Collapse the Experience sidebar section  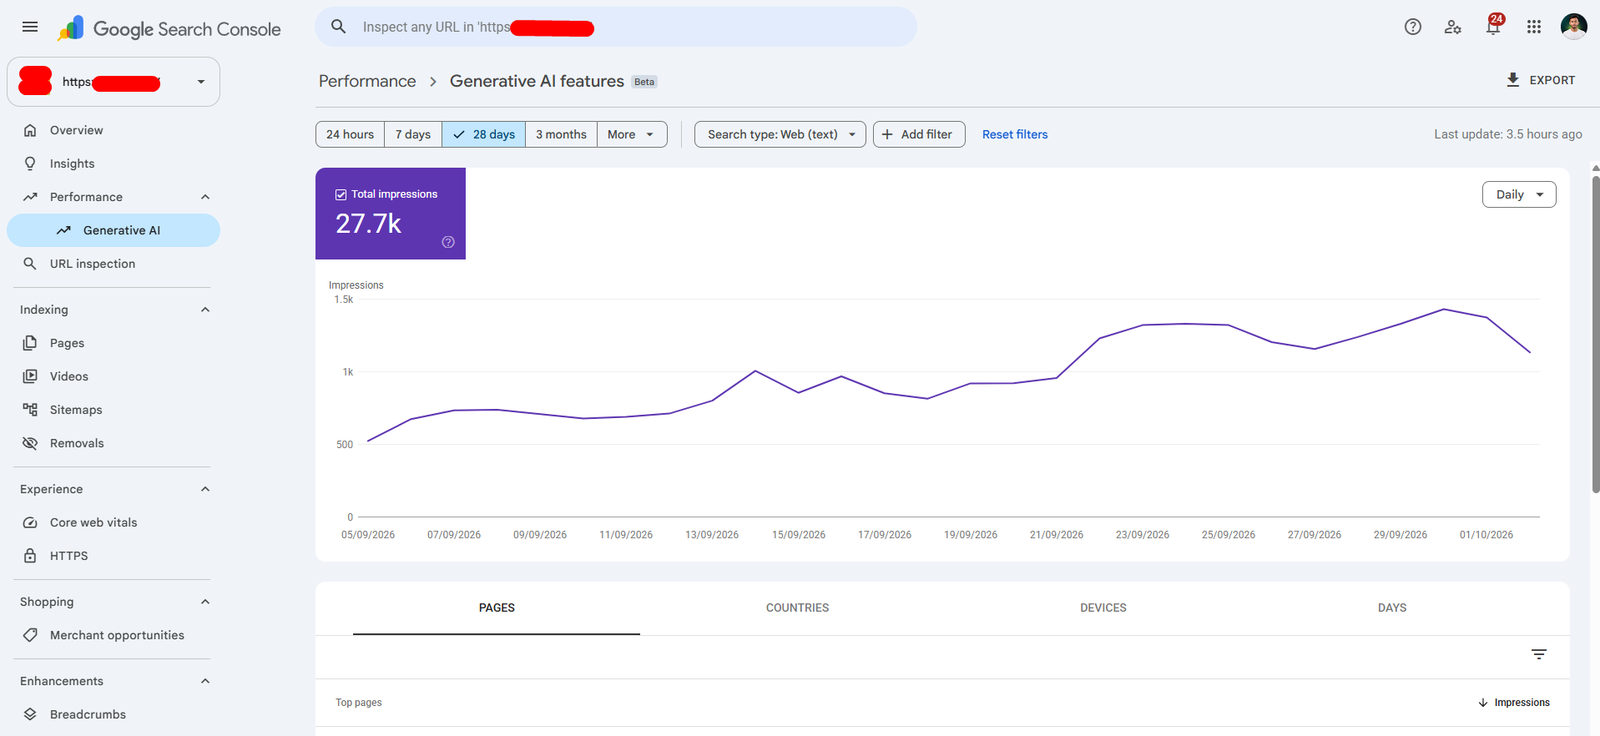[x=205, y=489]
